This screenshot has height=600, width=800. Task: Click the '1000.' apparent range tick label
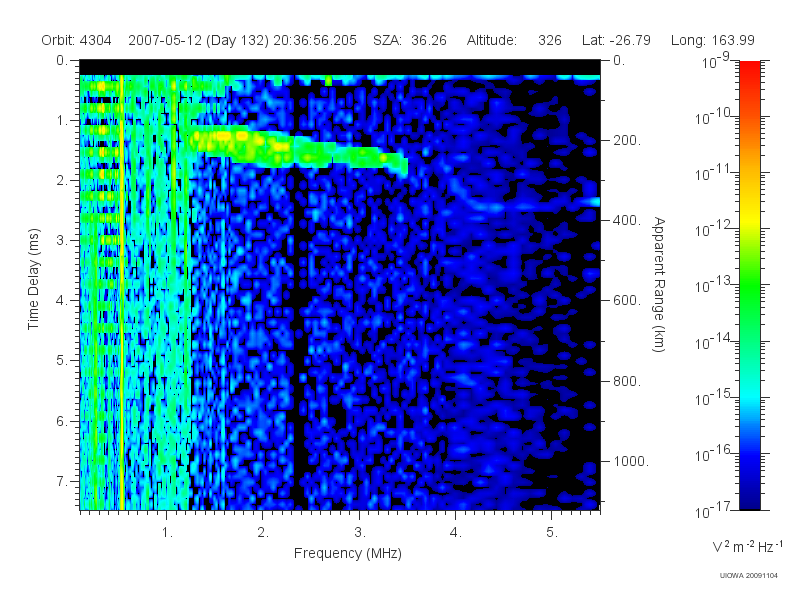click(631, 461)
